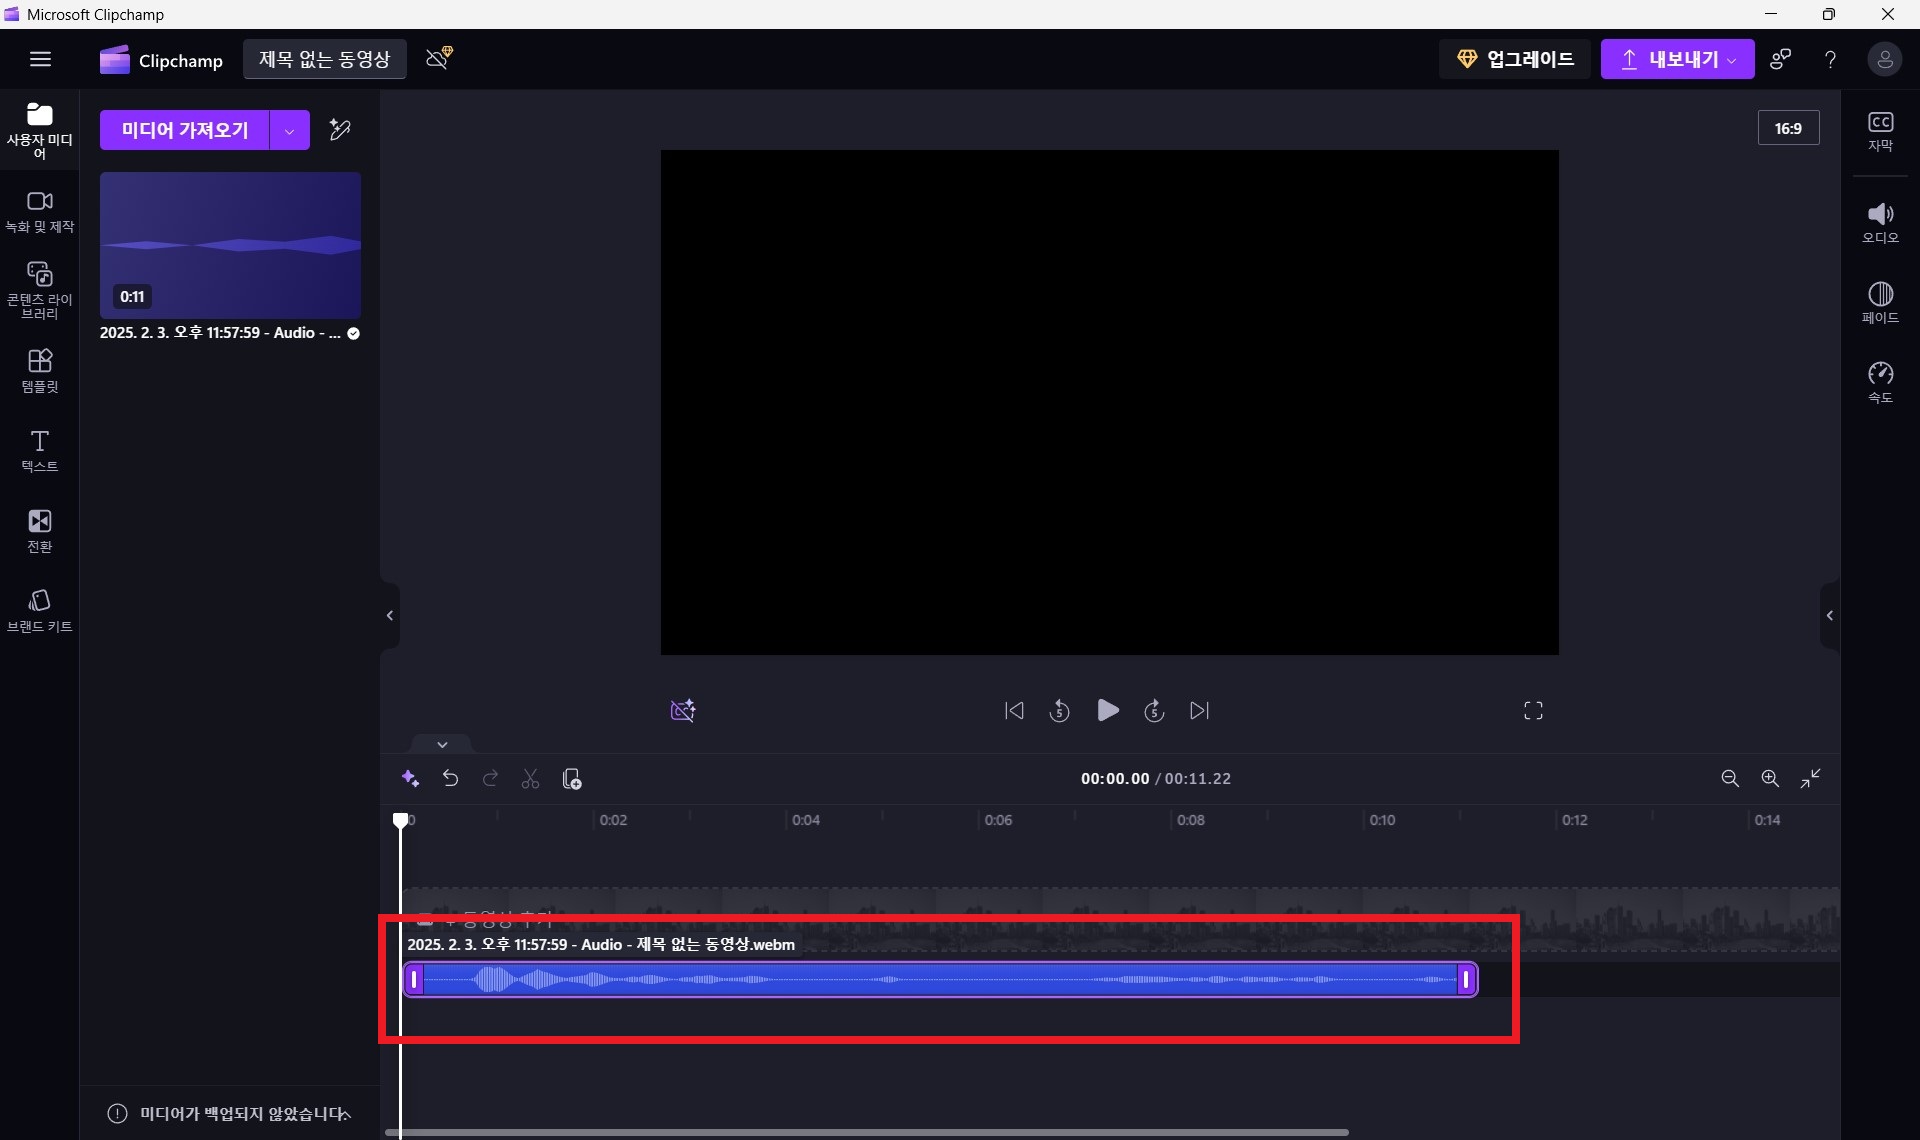Click the media file name 2025. 2. 3. 오후 11:57:59 - Audio

coord(220,333)
